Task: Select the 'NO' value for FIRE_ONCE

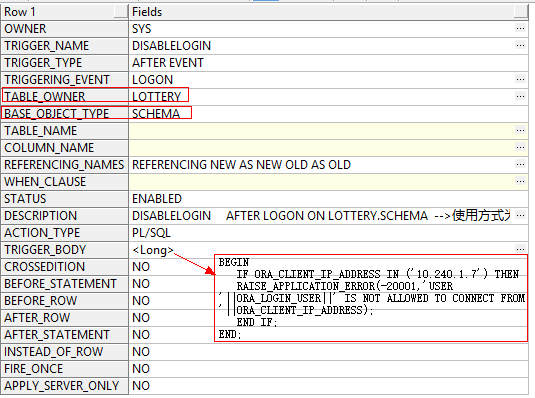Action: [x=141, y=369]
